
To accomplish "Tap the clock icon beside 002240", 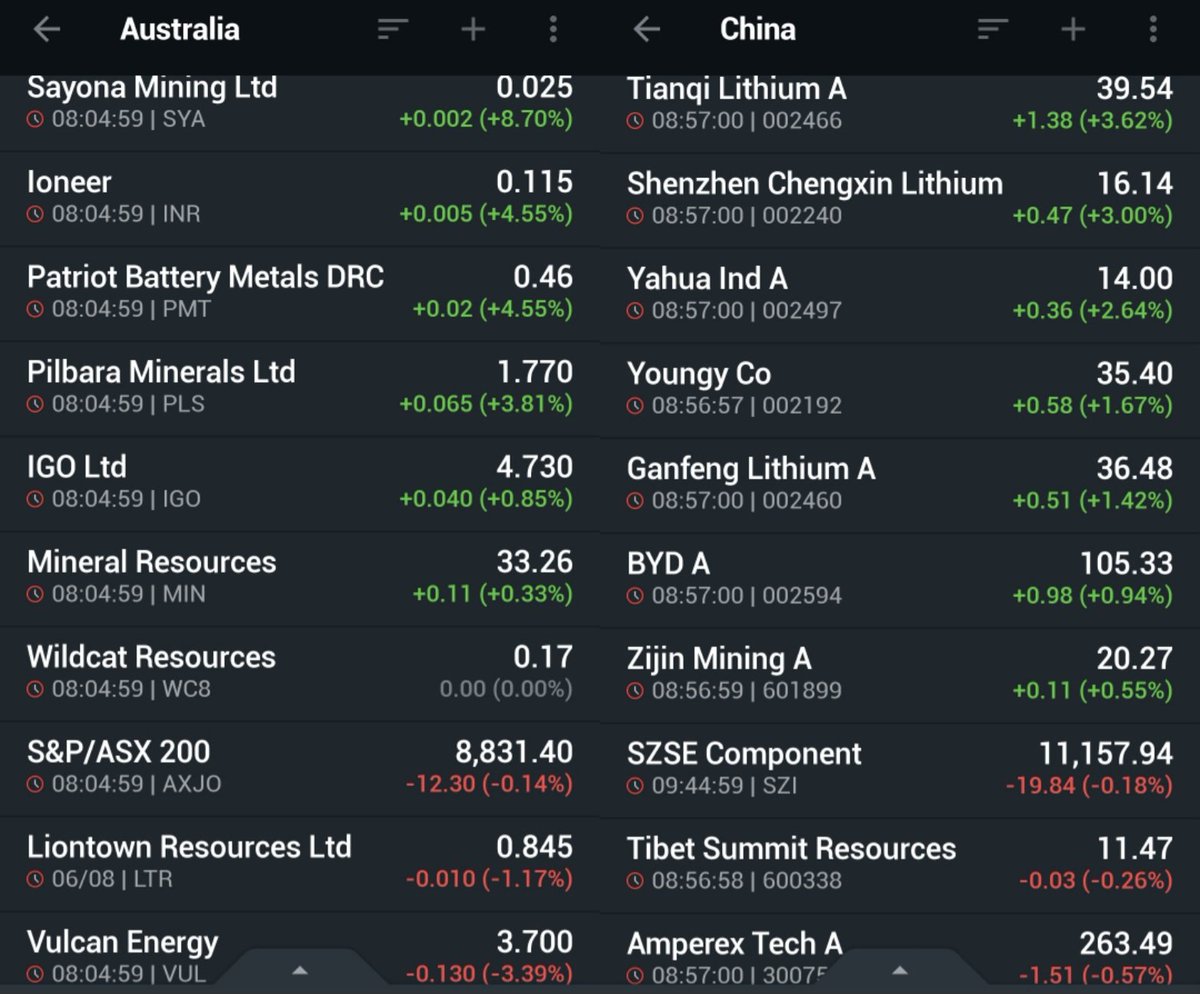I will coord(636,215).
